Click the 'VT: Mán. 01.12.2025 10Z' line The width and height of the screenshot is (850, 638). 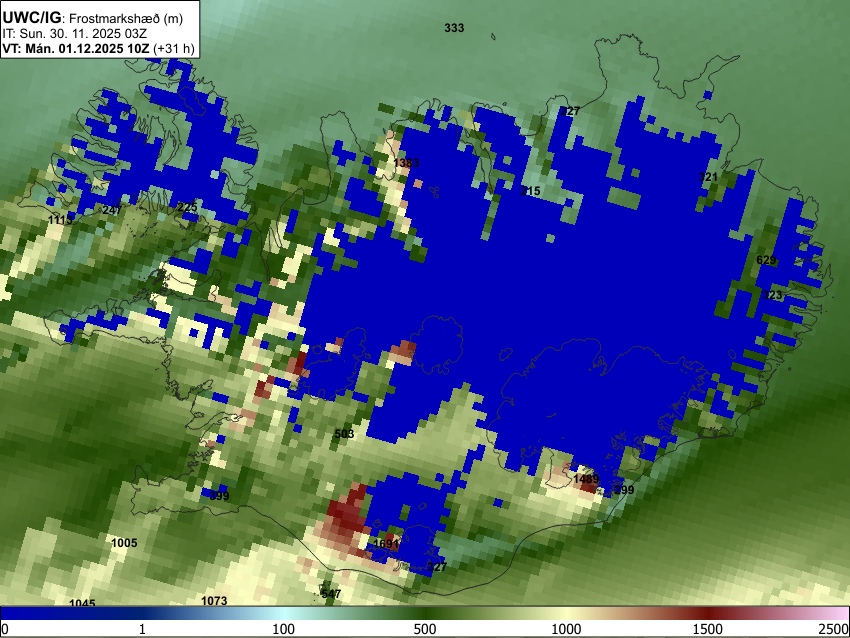click(x=76, y=48)
